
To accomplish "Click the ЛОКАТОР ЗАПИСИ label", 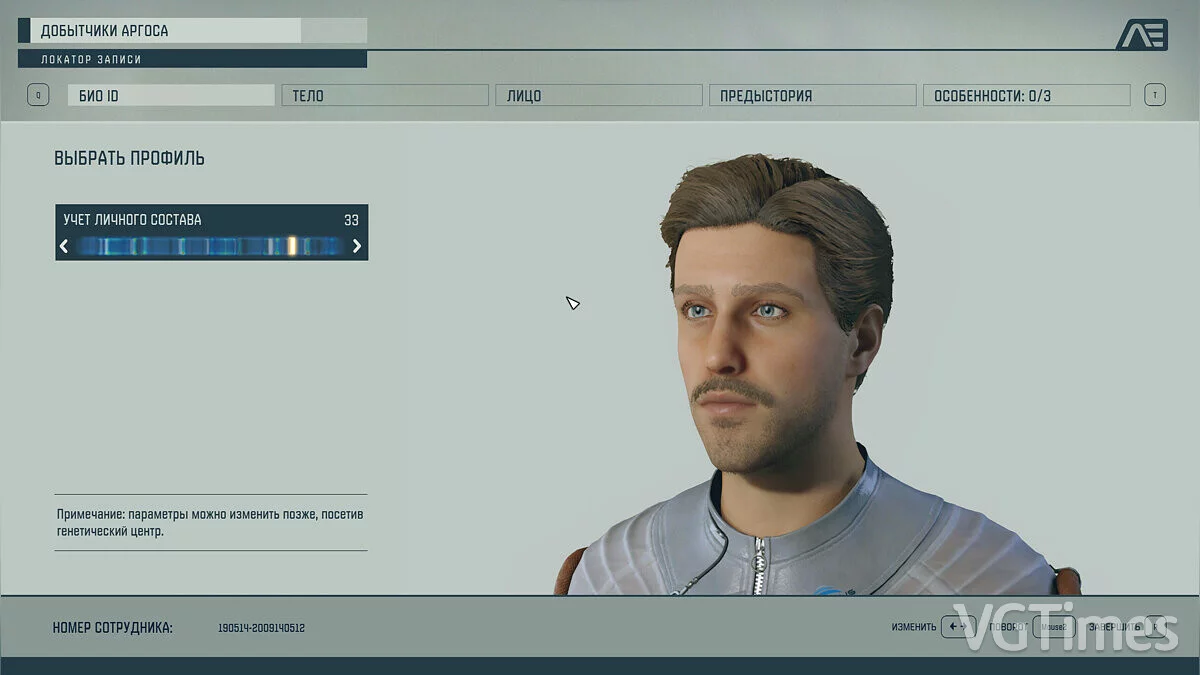I will point(91,59).
